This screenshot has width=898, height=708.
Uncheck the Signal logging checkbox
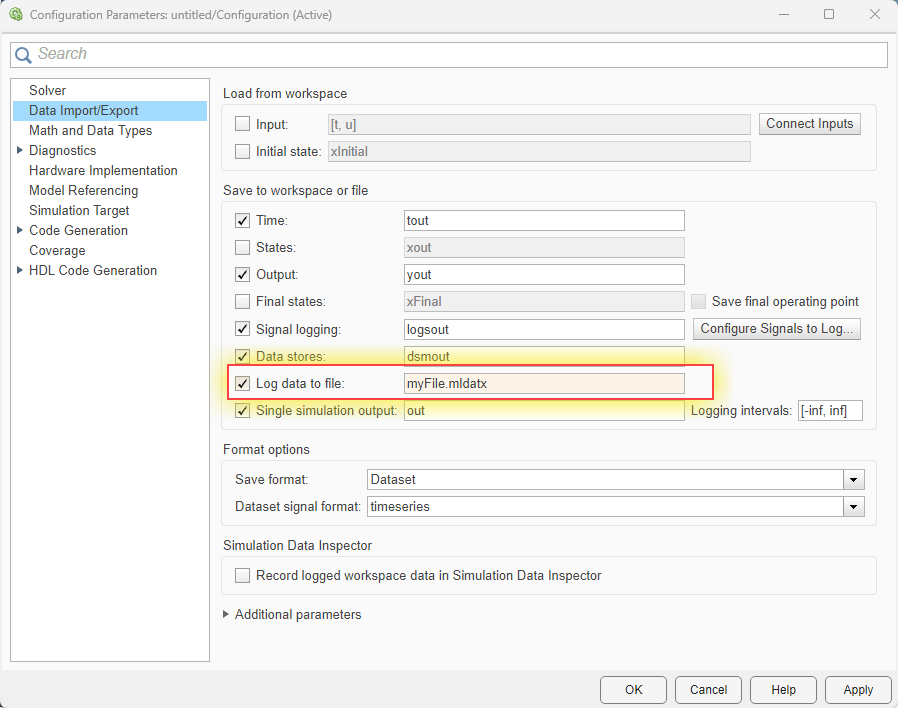click(243, 329)
